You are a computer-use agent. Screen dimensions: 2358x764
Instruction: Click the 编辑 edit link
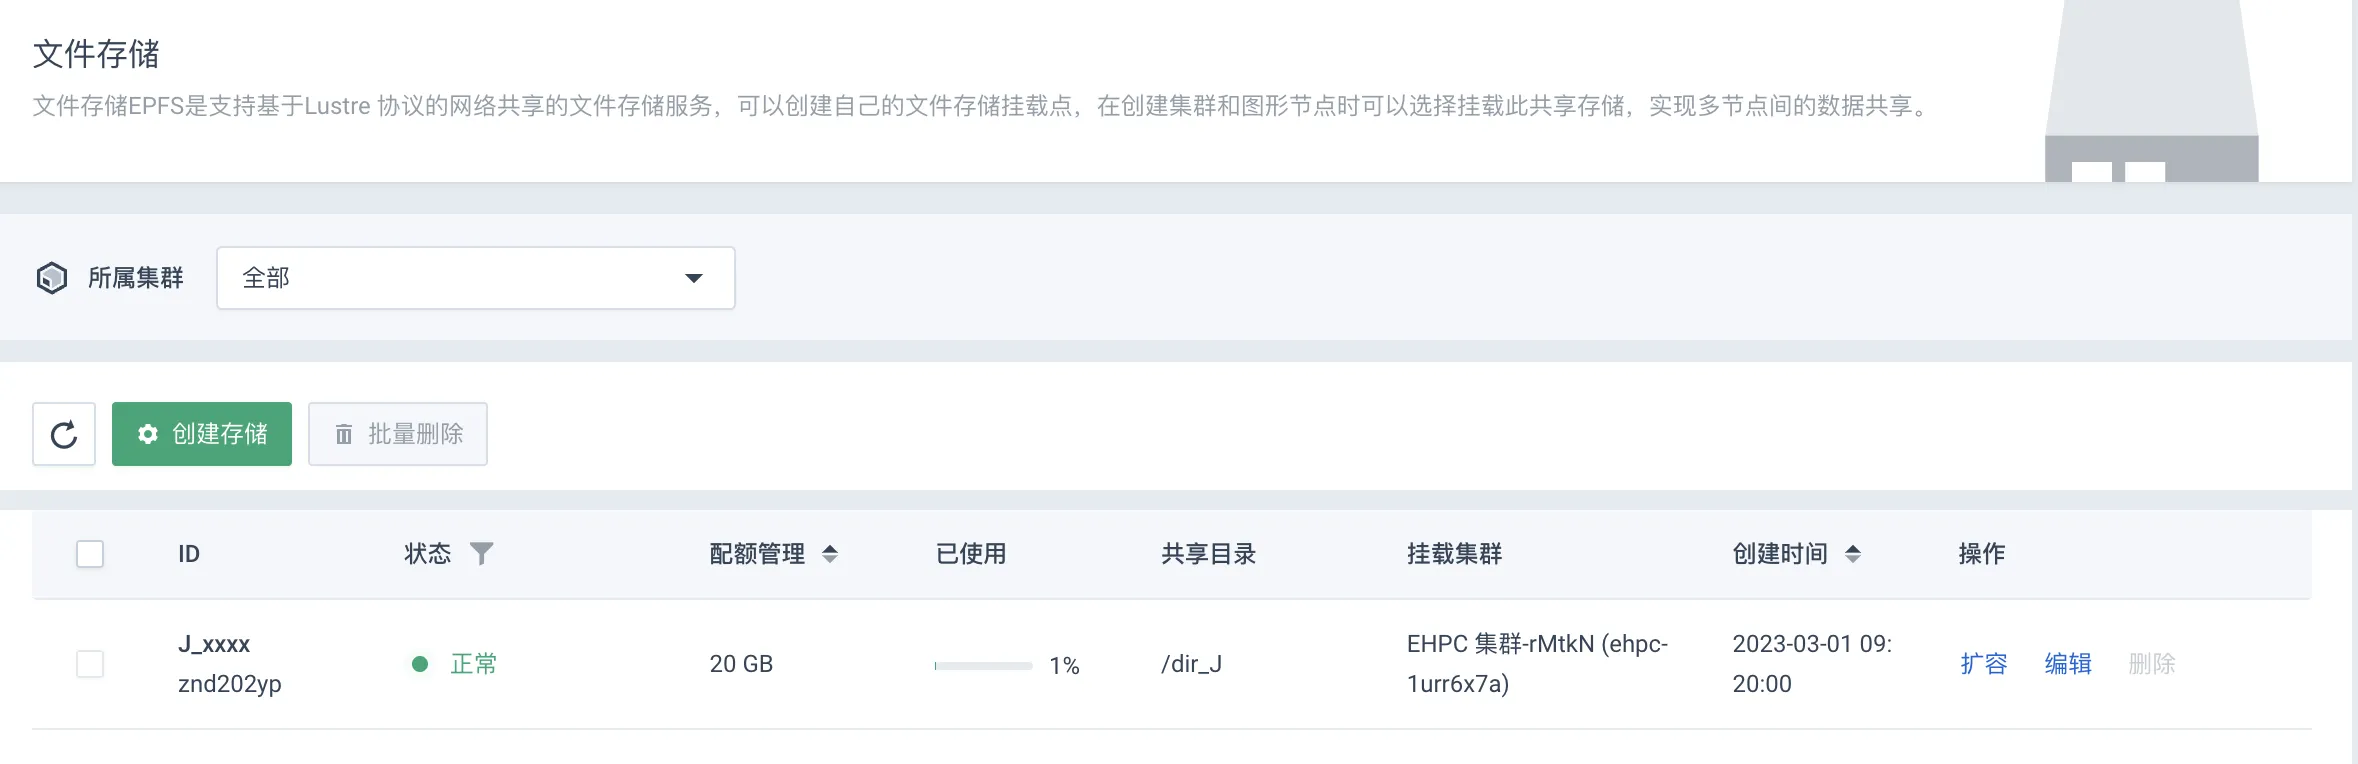tap(2068, 664)
